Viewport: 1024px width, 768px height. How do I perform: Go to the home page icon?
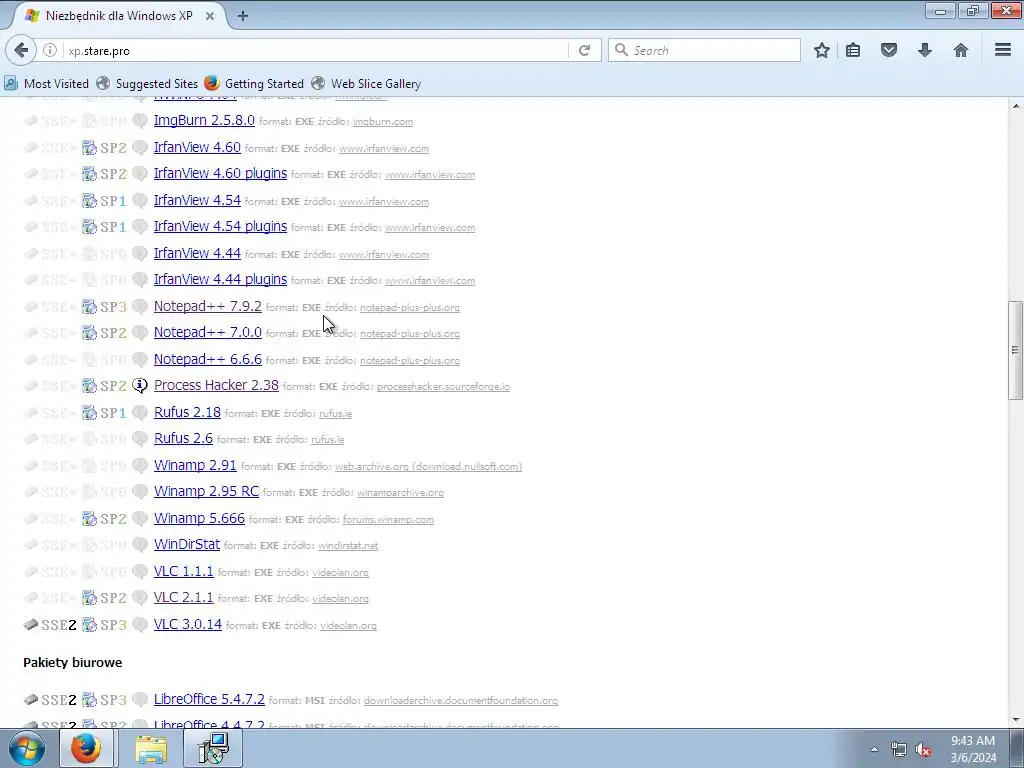(x=961, y=50)
